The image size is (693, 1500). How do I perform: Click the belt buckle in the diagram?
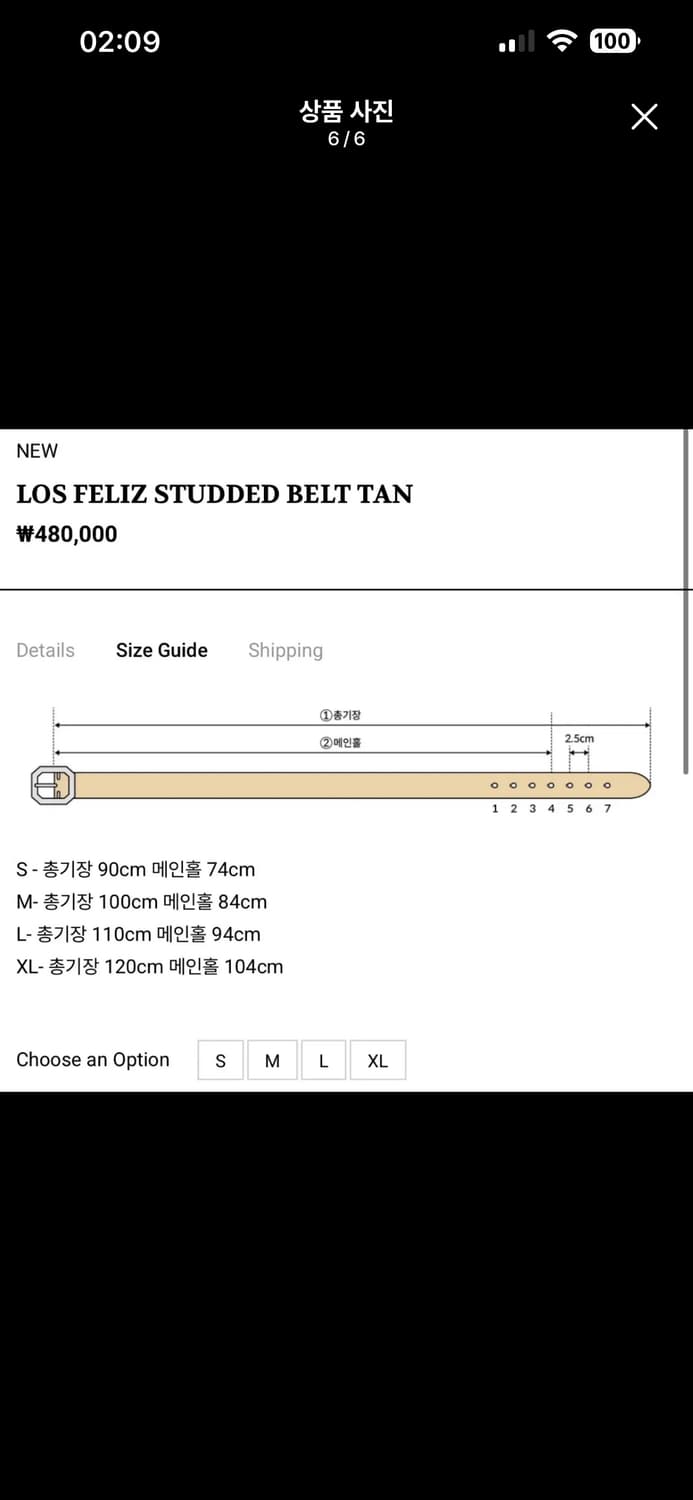(53, 785)
